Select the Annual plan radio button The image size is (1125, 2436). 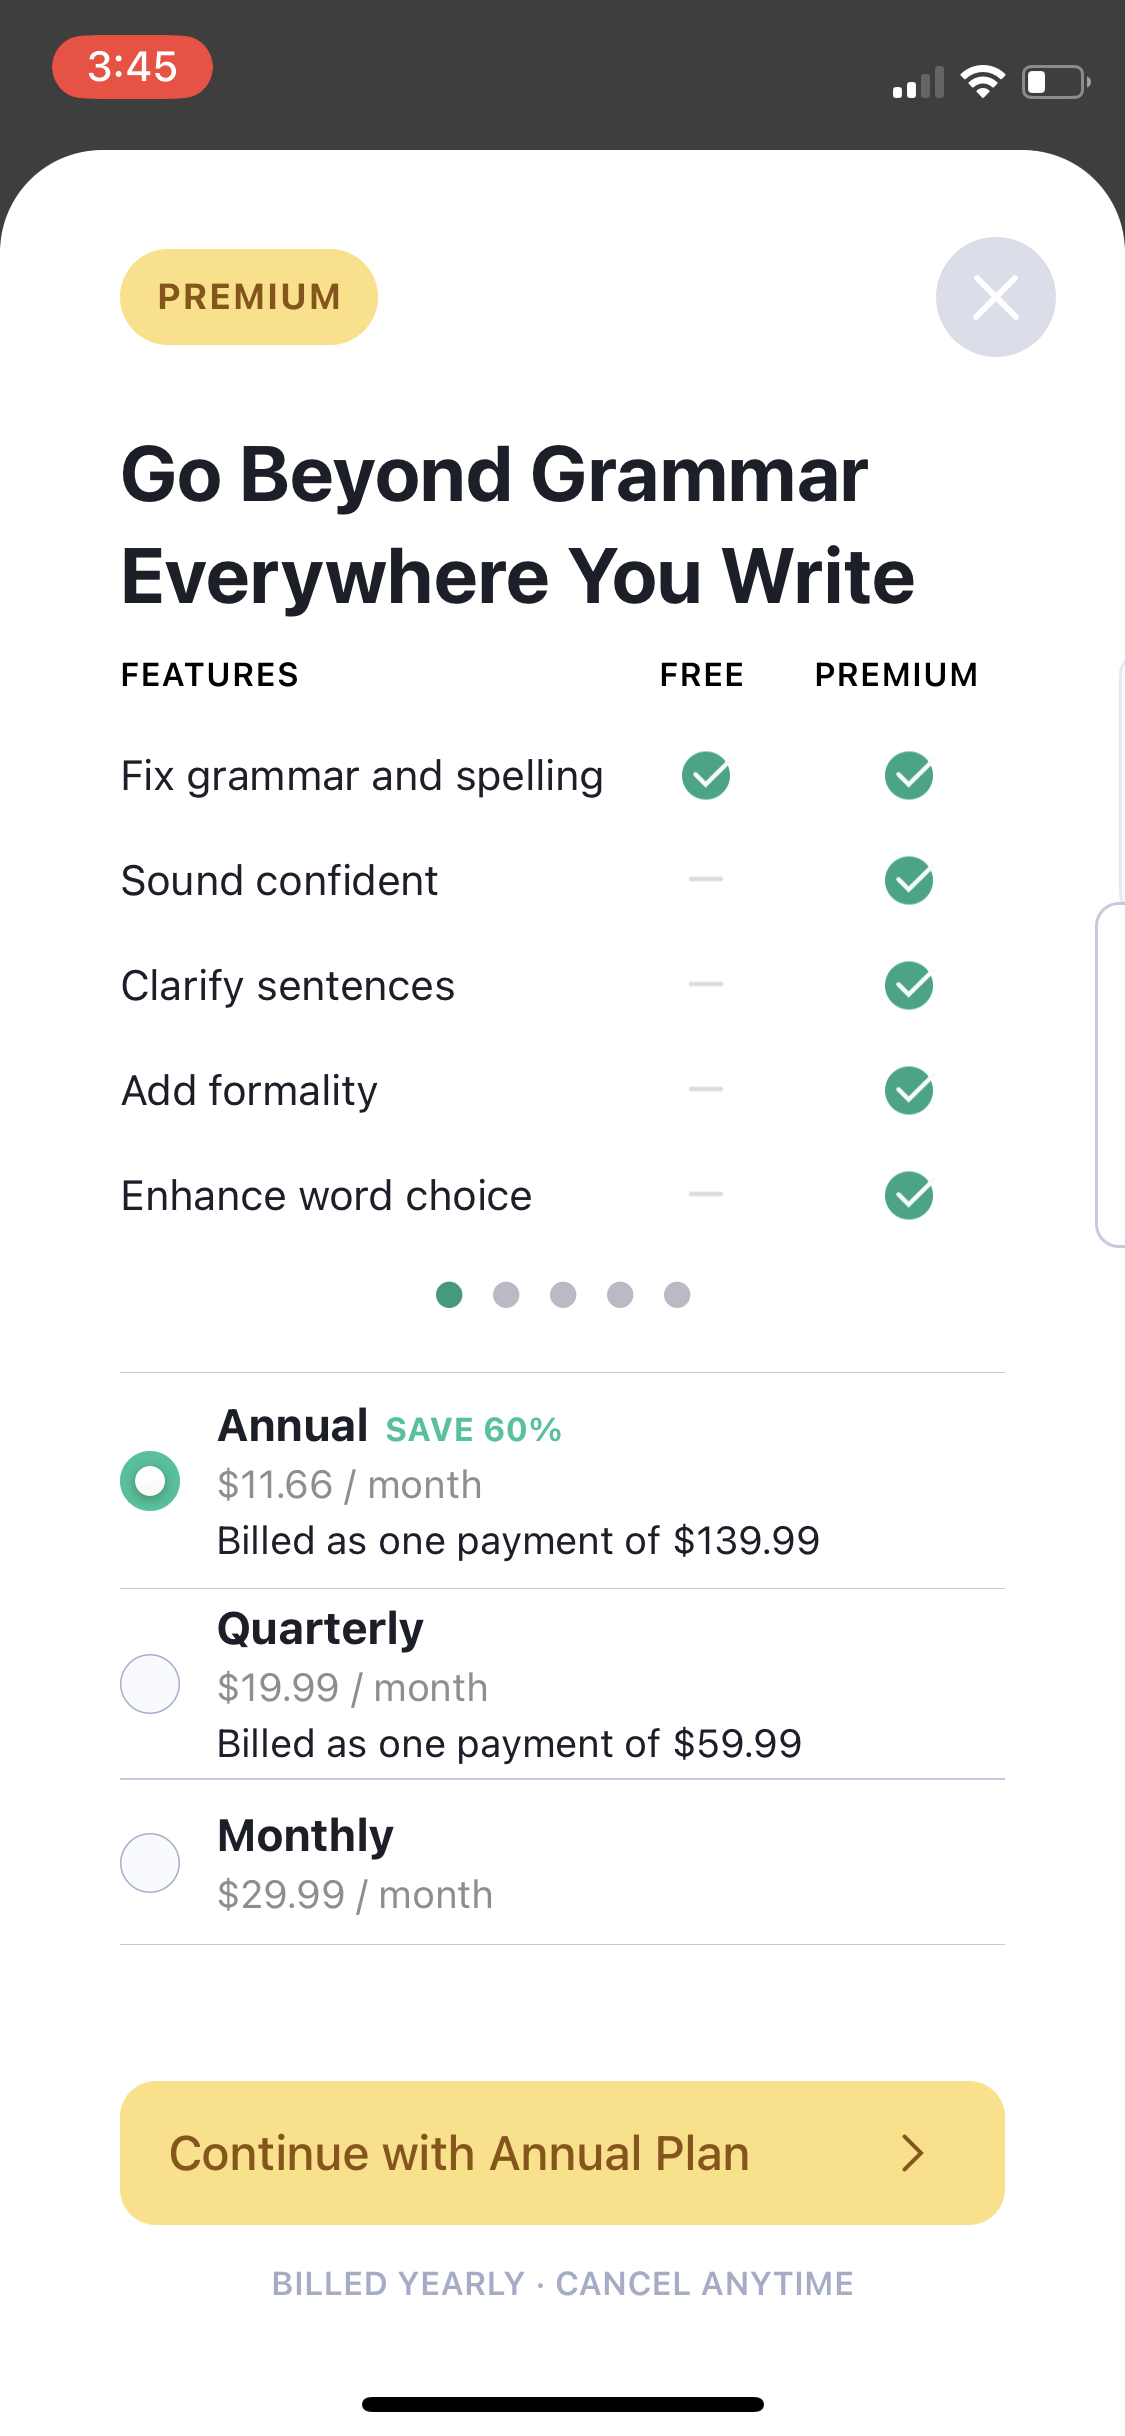click(x=149, y=1481)
